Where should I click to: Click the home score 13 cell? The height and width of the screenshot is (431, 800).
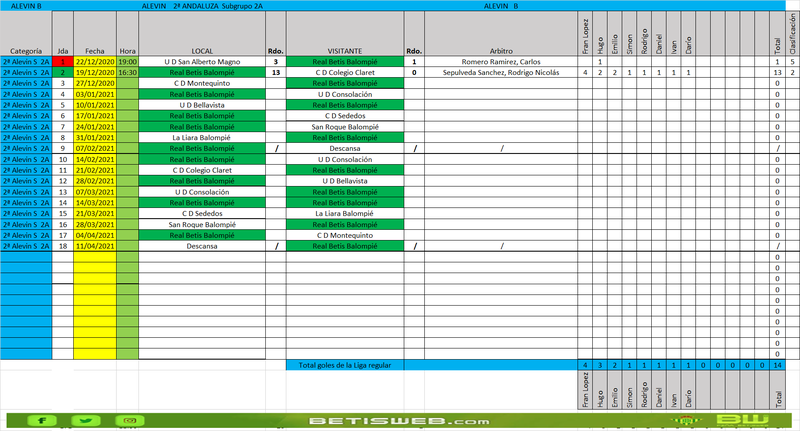click(276, 72)
